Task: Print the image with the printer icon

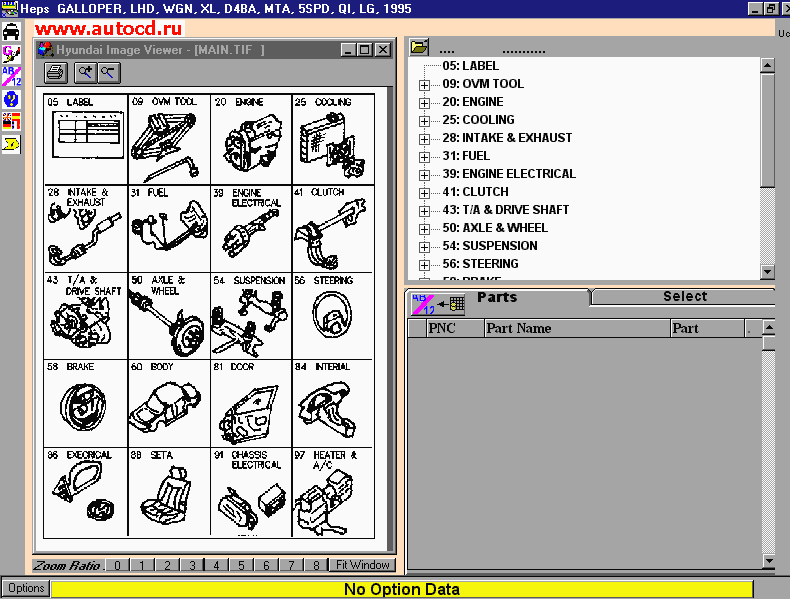Action: (55, 73)
